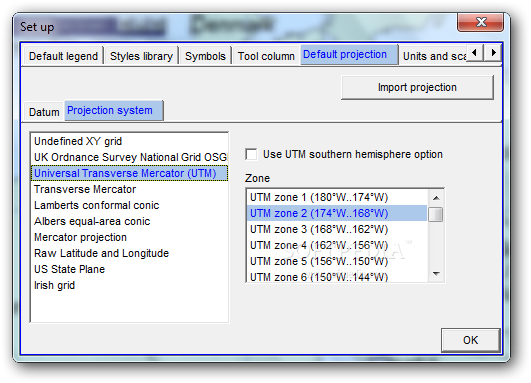The image size is (531, 383).
Task: Switch to the Styles library tab
Action: 141,56
